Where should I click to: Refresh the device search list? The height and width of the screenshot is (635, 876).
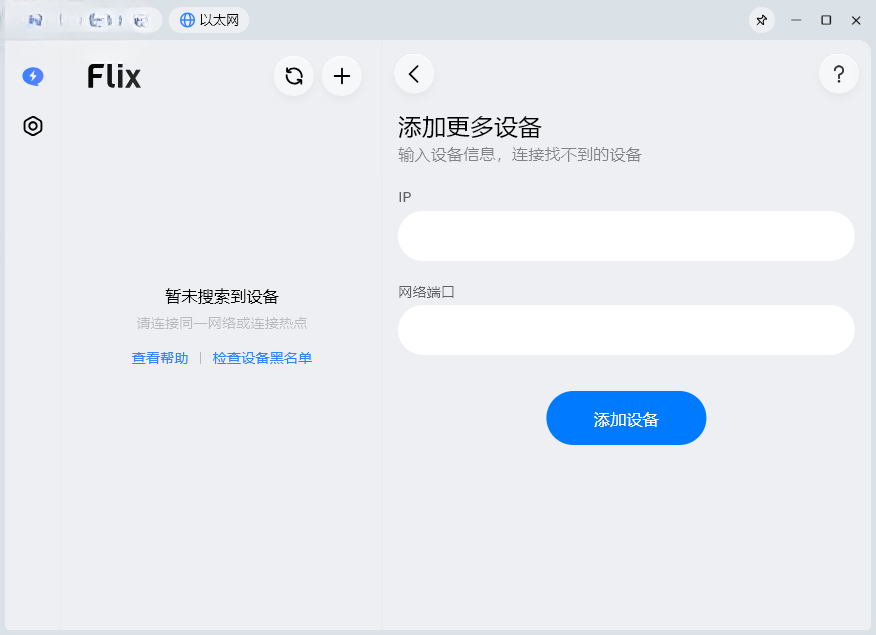[294, 76]
